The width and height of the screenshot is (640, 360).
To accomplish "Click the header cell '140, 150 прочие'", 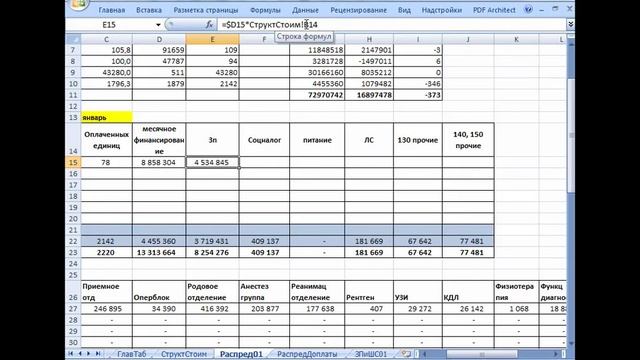I will 468,140.
